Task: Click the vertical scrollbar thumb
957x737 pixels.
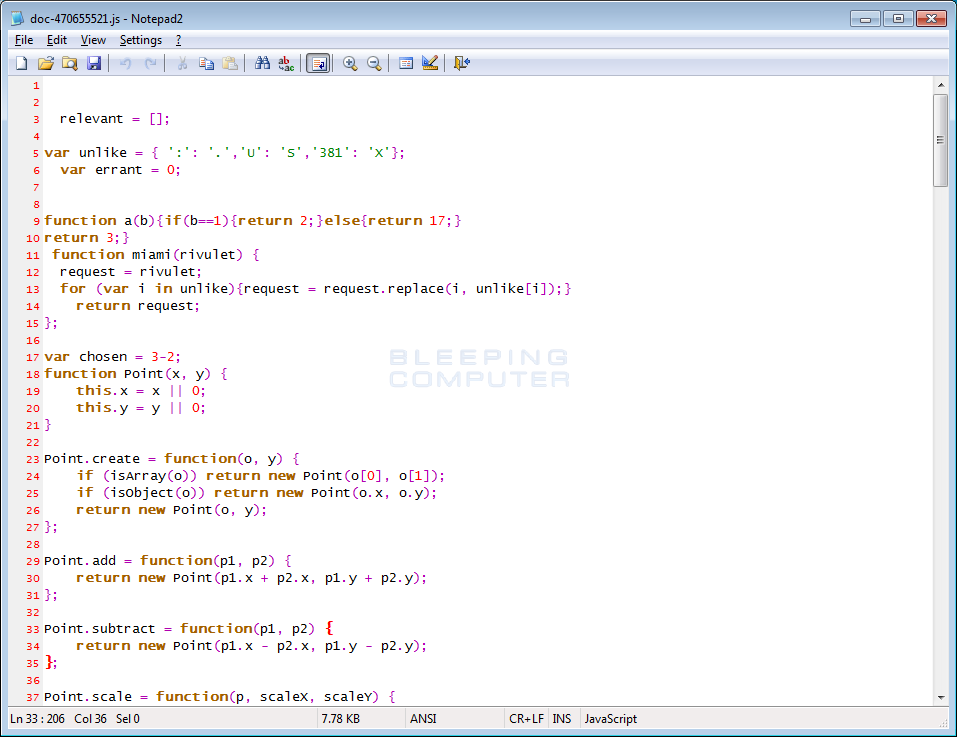Action: (941, 140)
